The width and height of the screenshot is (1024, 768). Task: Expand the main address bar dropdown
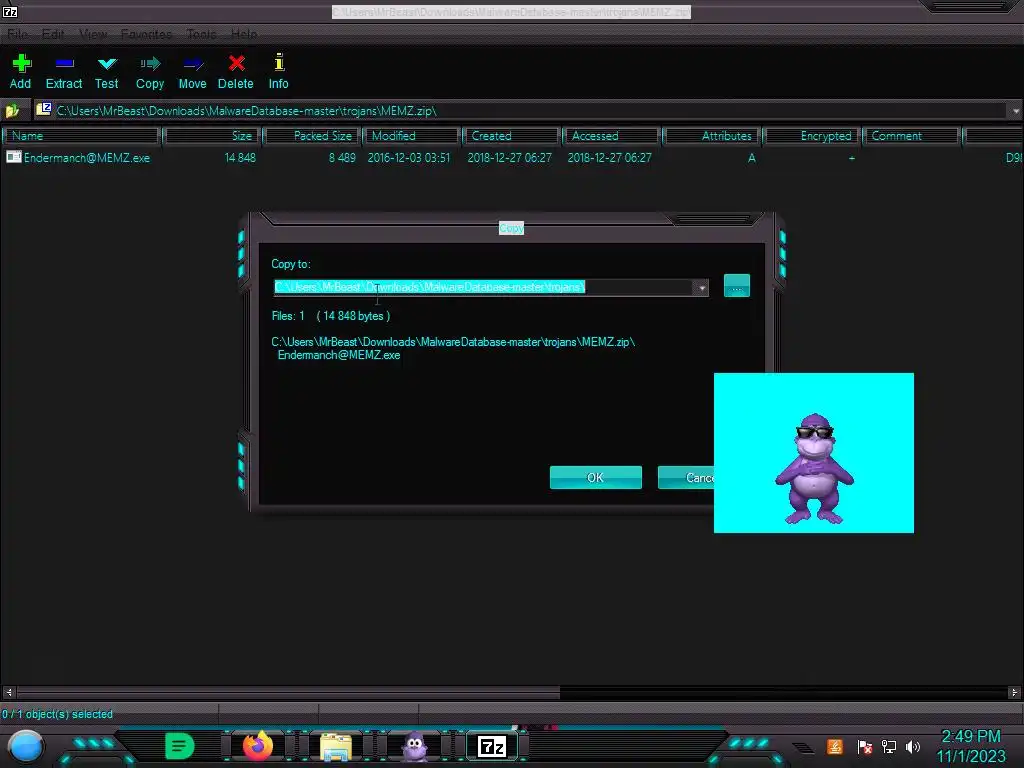1016,111
